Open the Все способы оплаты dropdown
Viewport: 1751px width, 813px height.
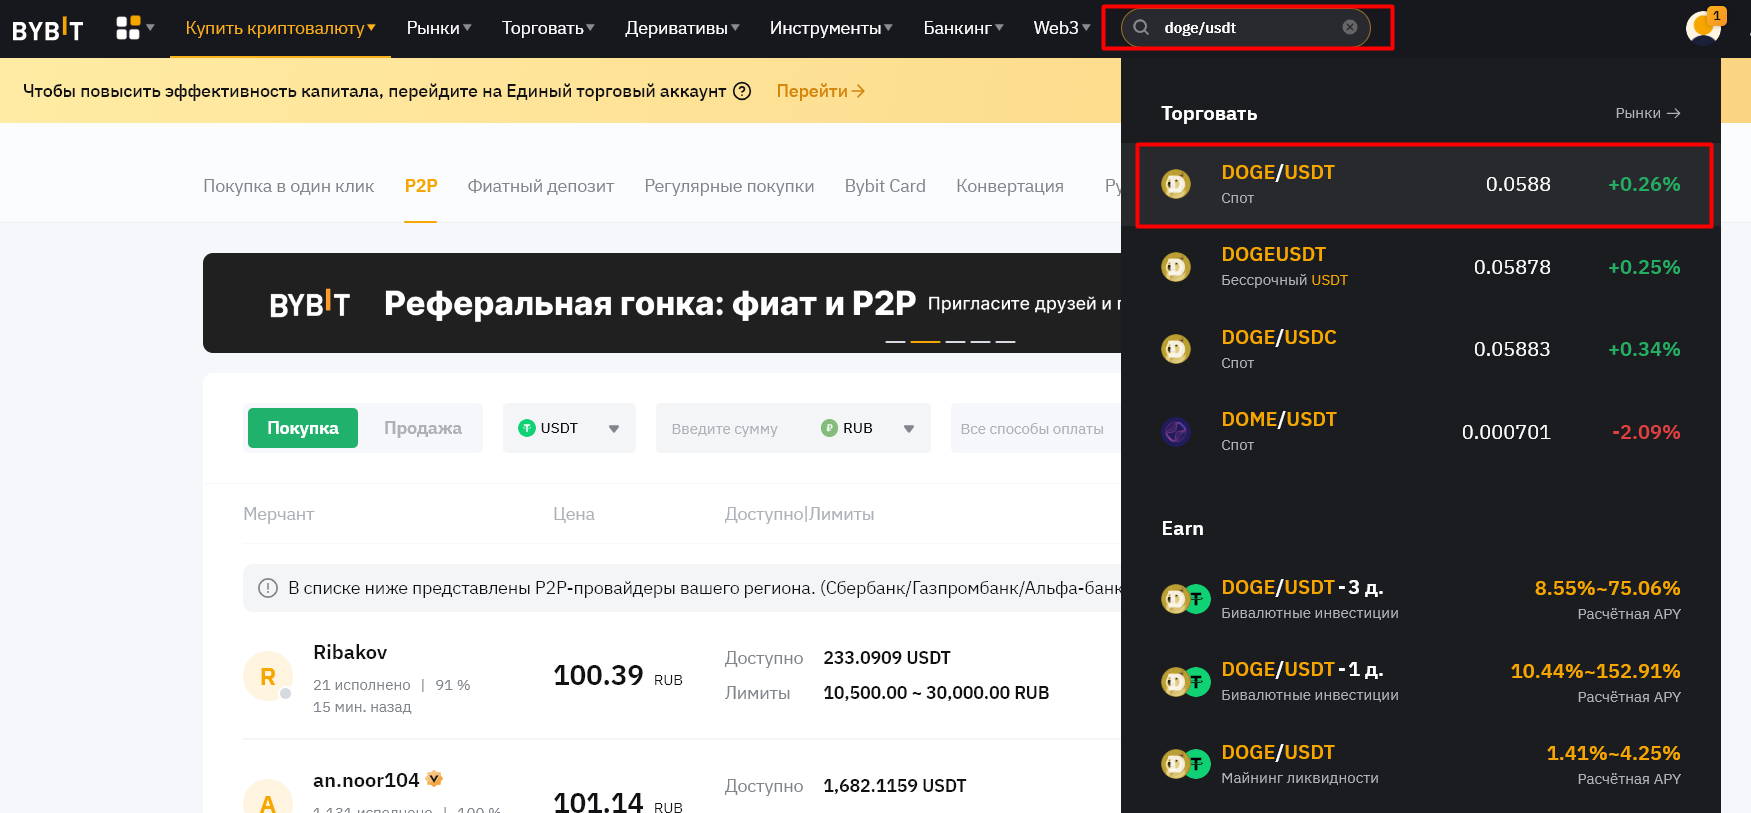(x=1035, y=428)
